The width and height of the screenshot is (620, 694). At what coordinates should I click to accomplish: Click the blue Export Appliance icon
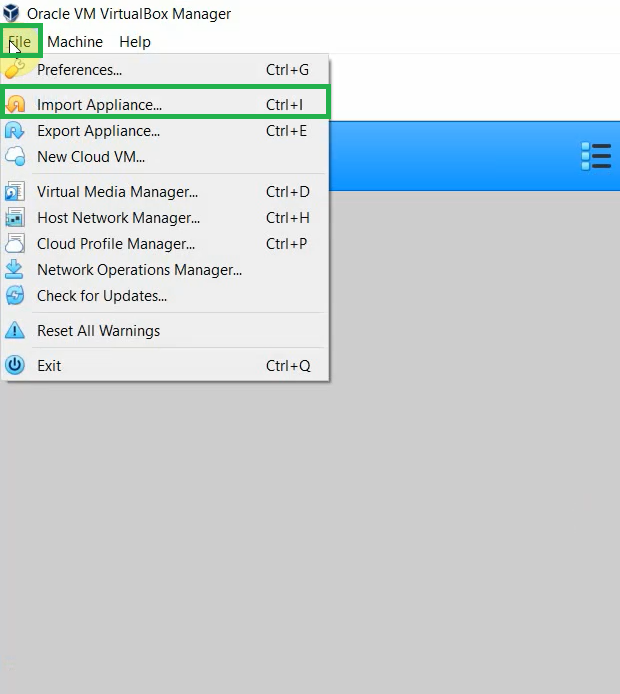[x=15, y=131]
